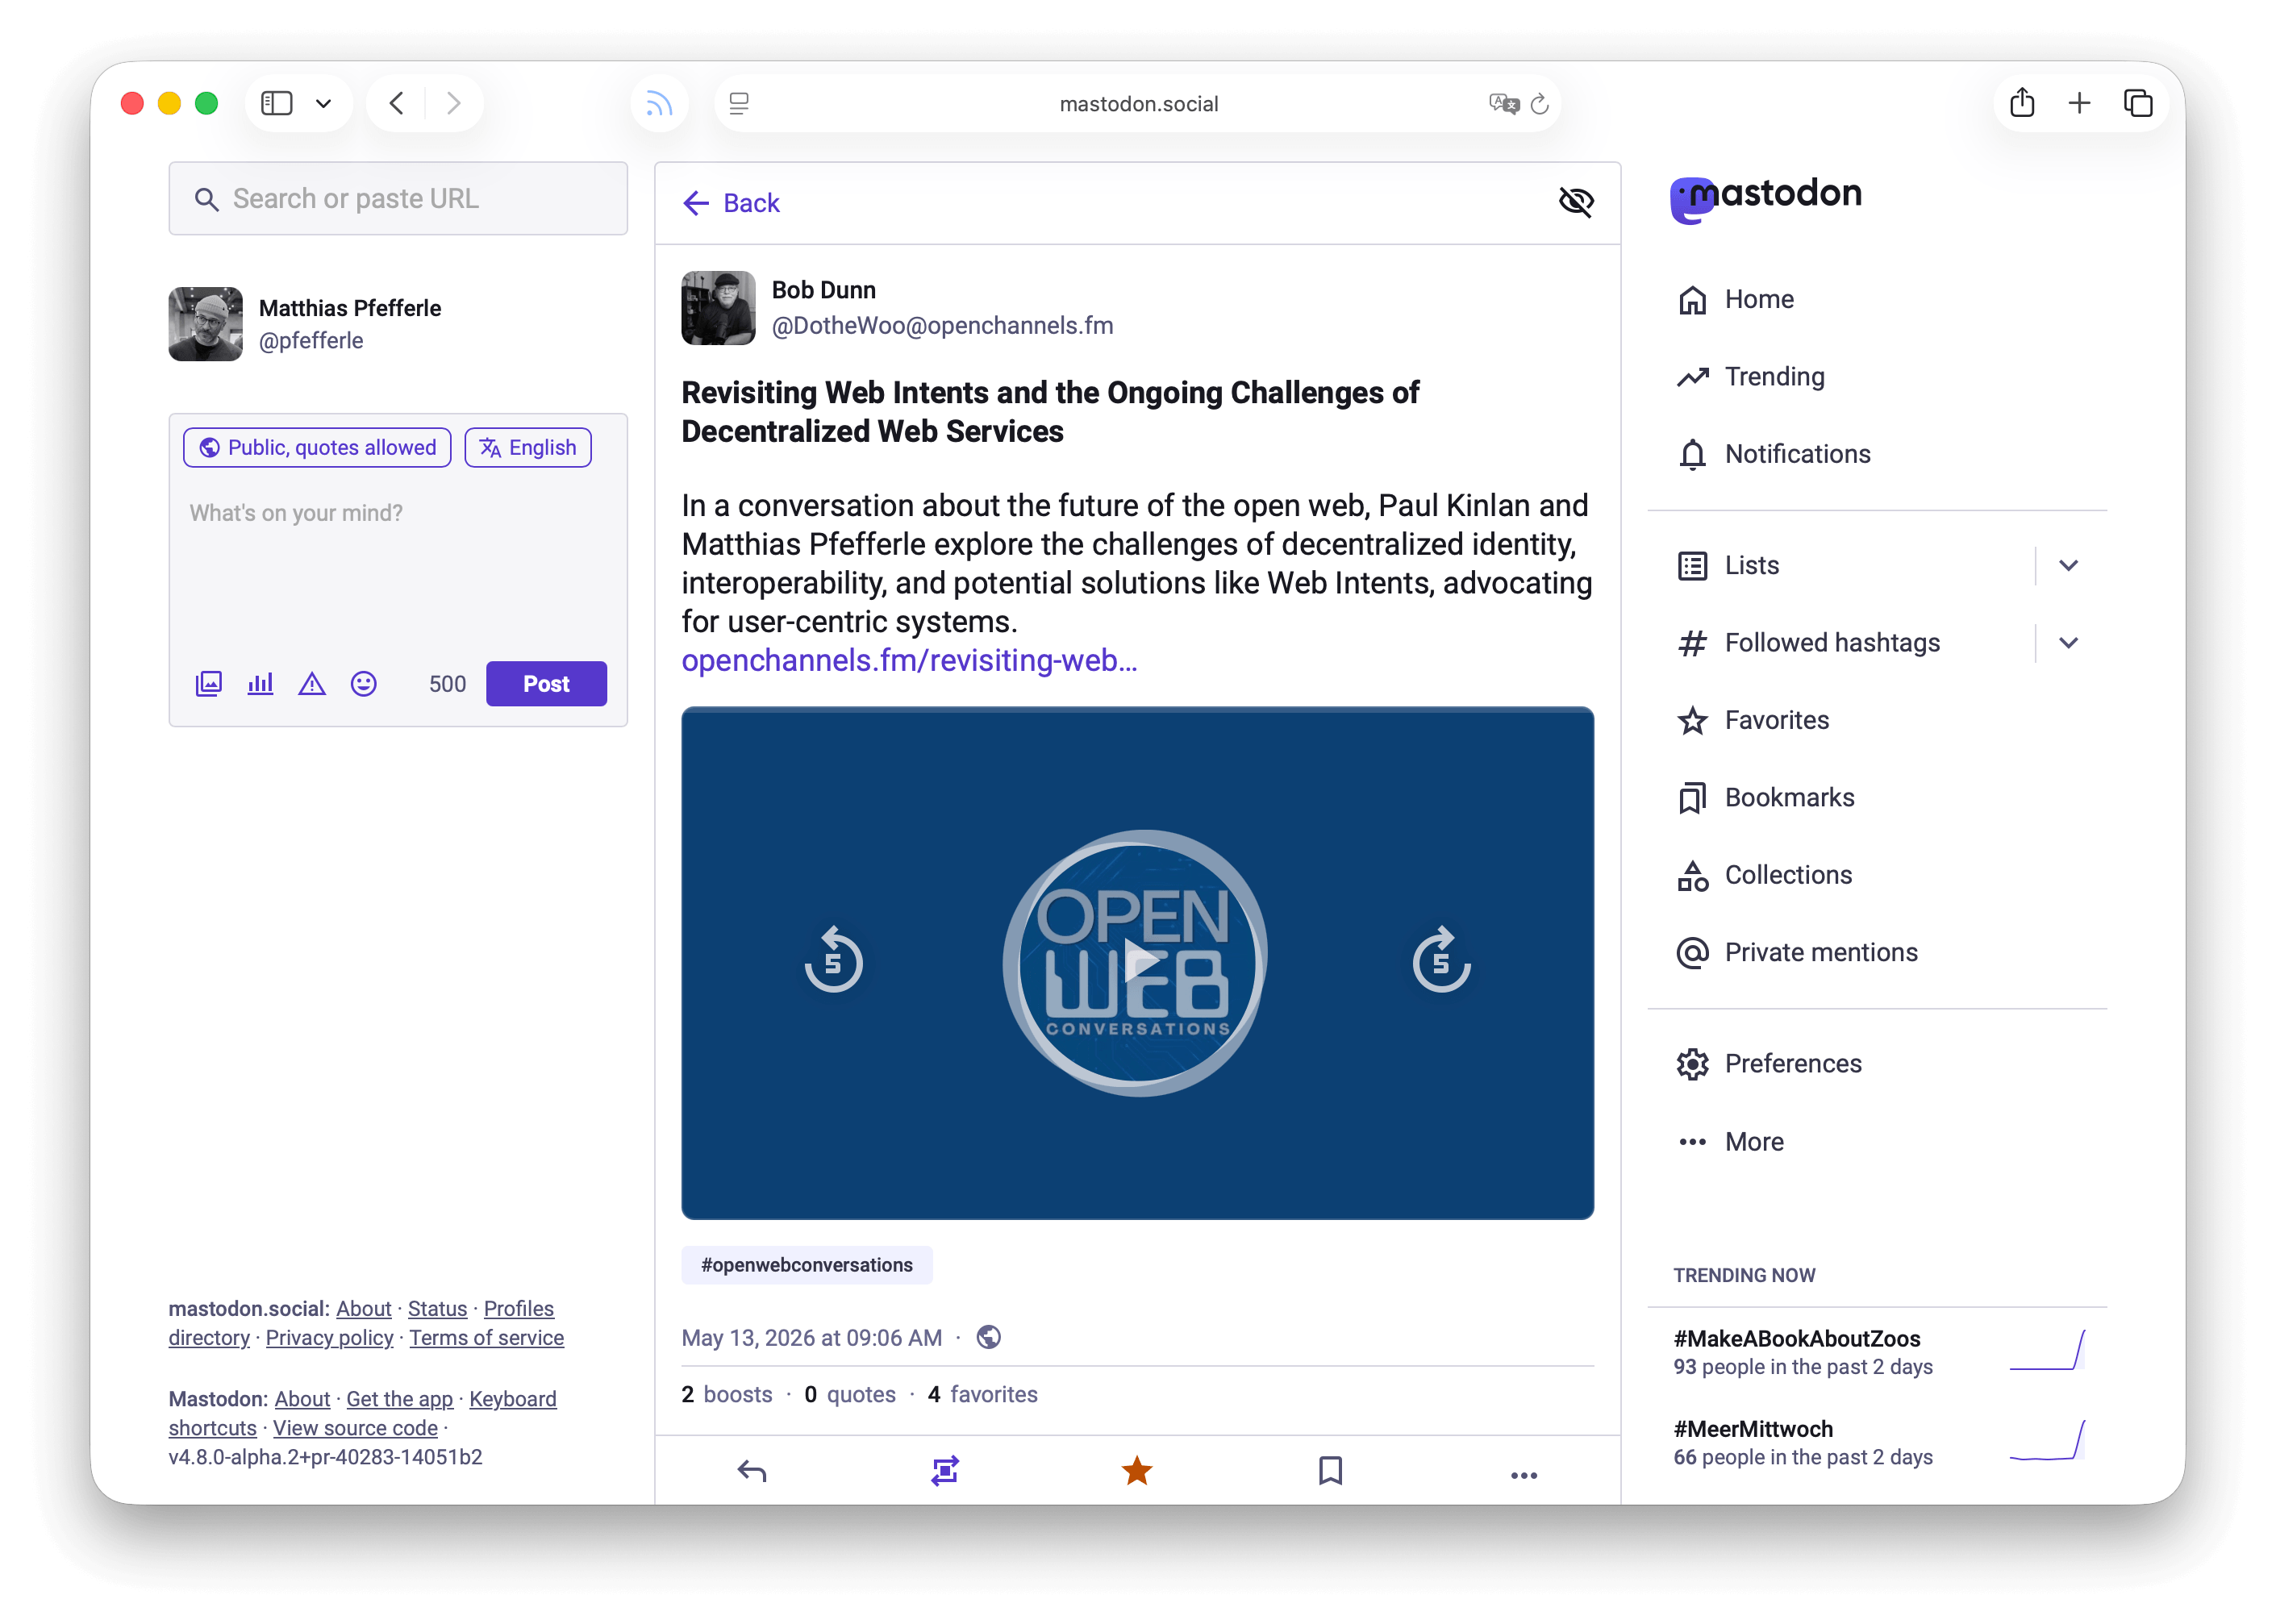2276x1624 pixels.
Task: Expand the Followed hashtags chevron
Action: click(2069, 642)
